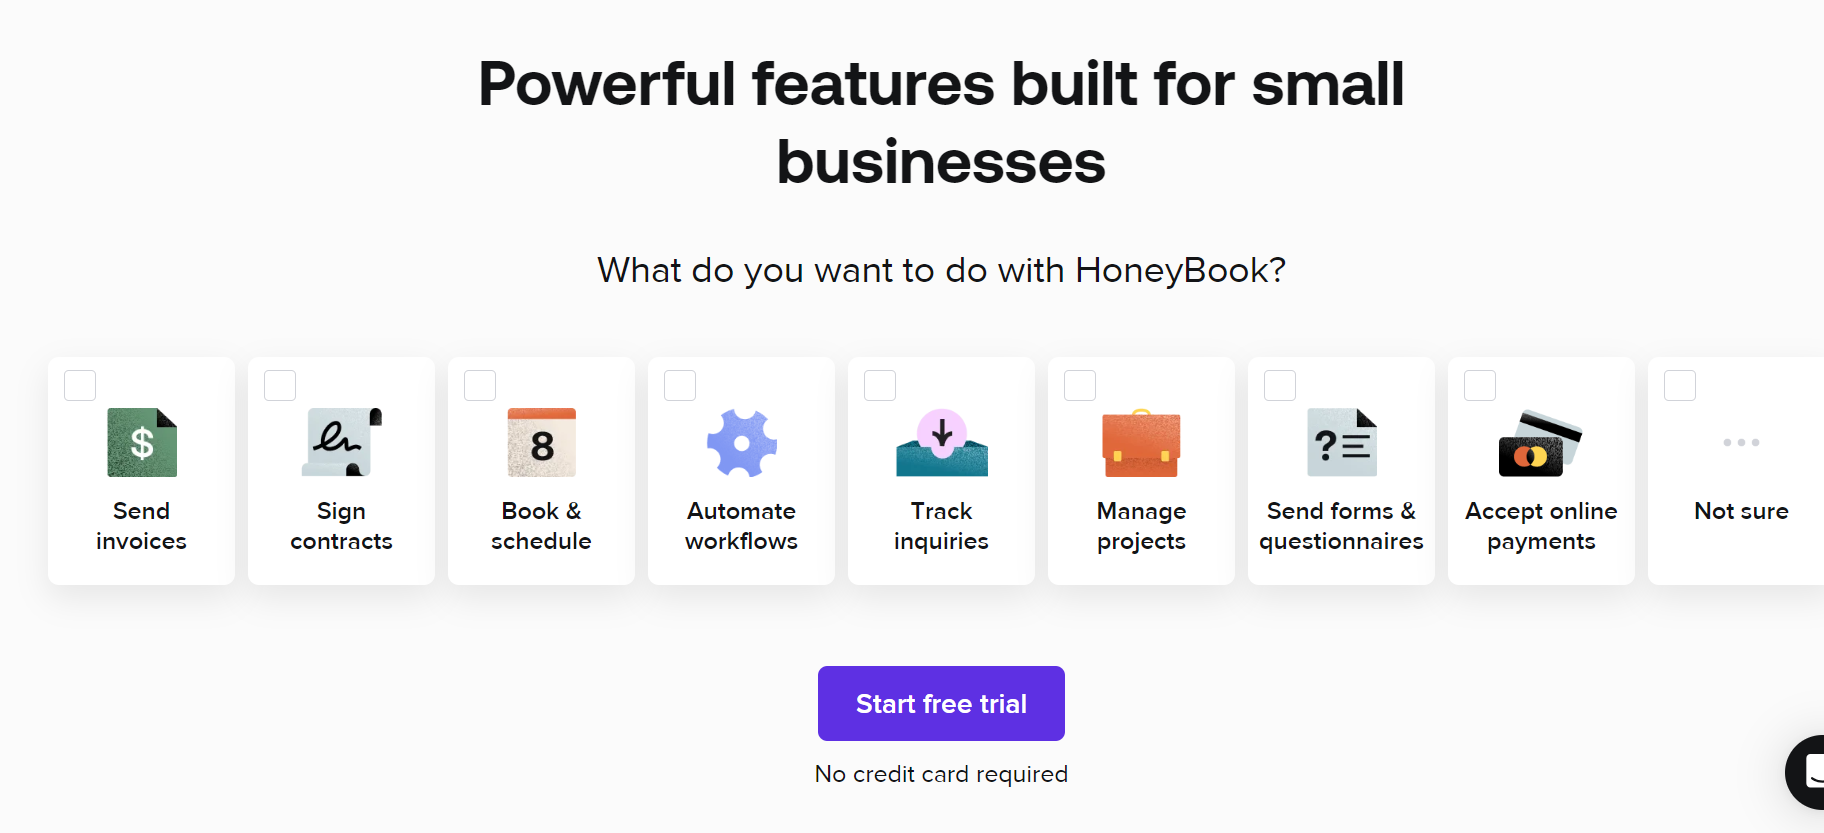Open the chat widget bubble
The width and height of the screenshot is (1824, 833).
1808,772
